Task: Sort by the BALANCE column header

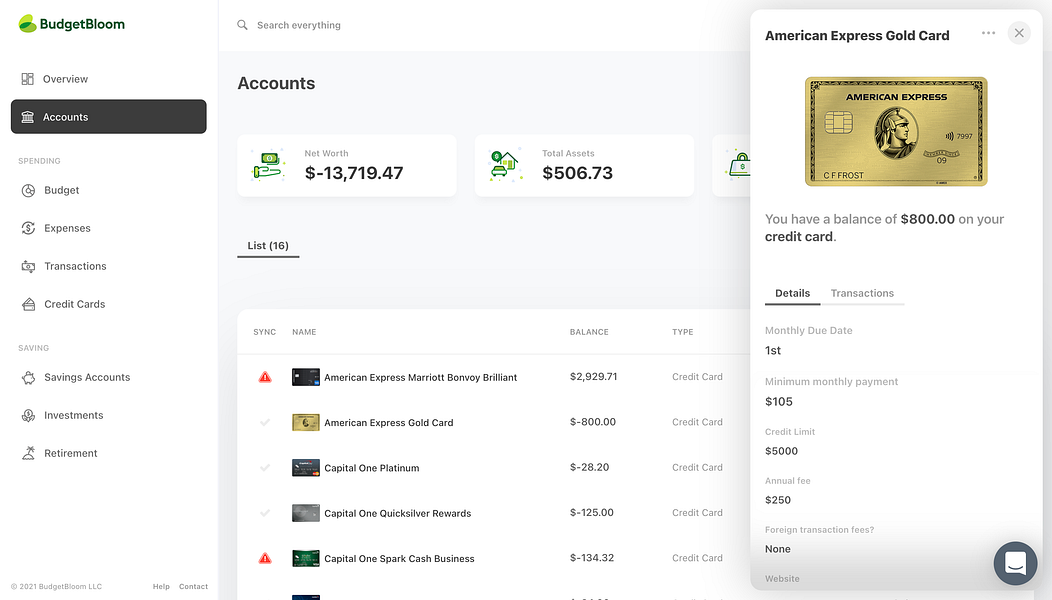Action: pyautogui.click(x=589, y=332)
